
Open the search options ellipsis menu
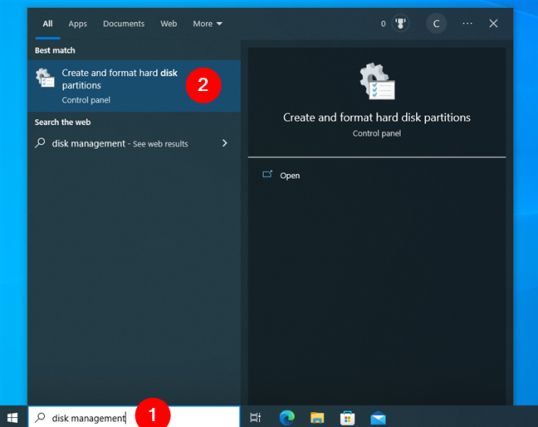467,24
